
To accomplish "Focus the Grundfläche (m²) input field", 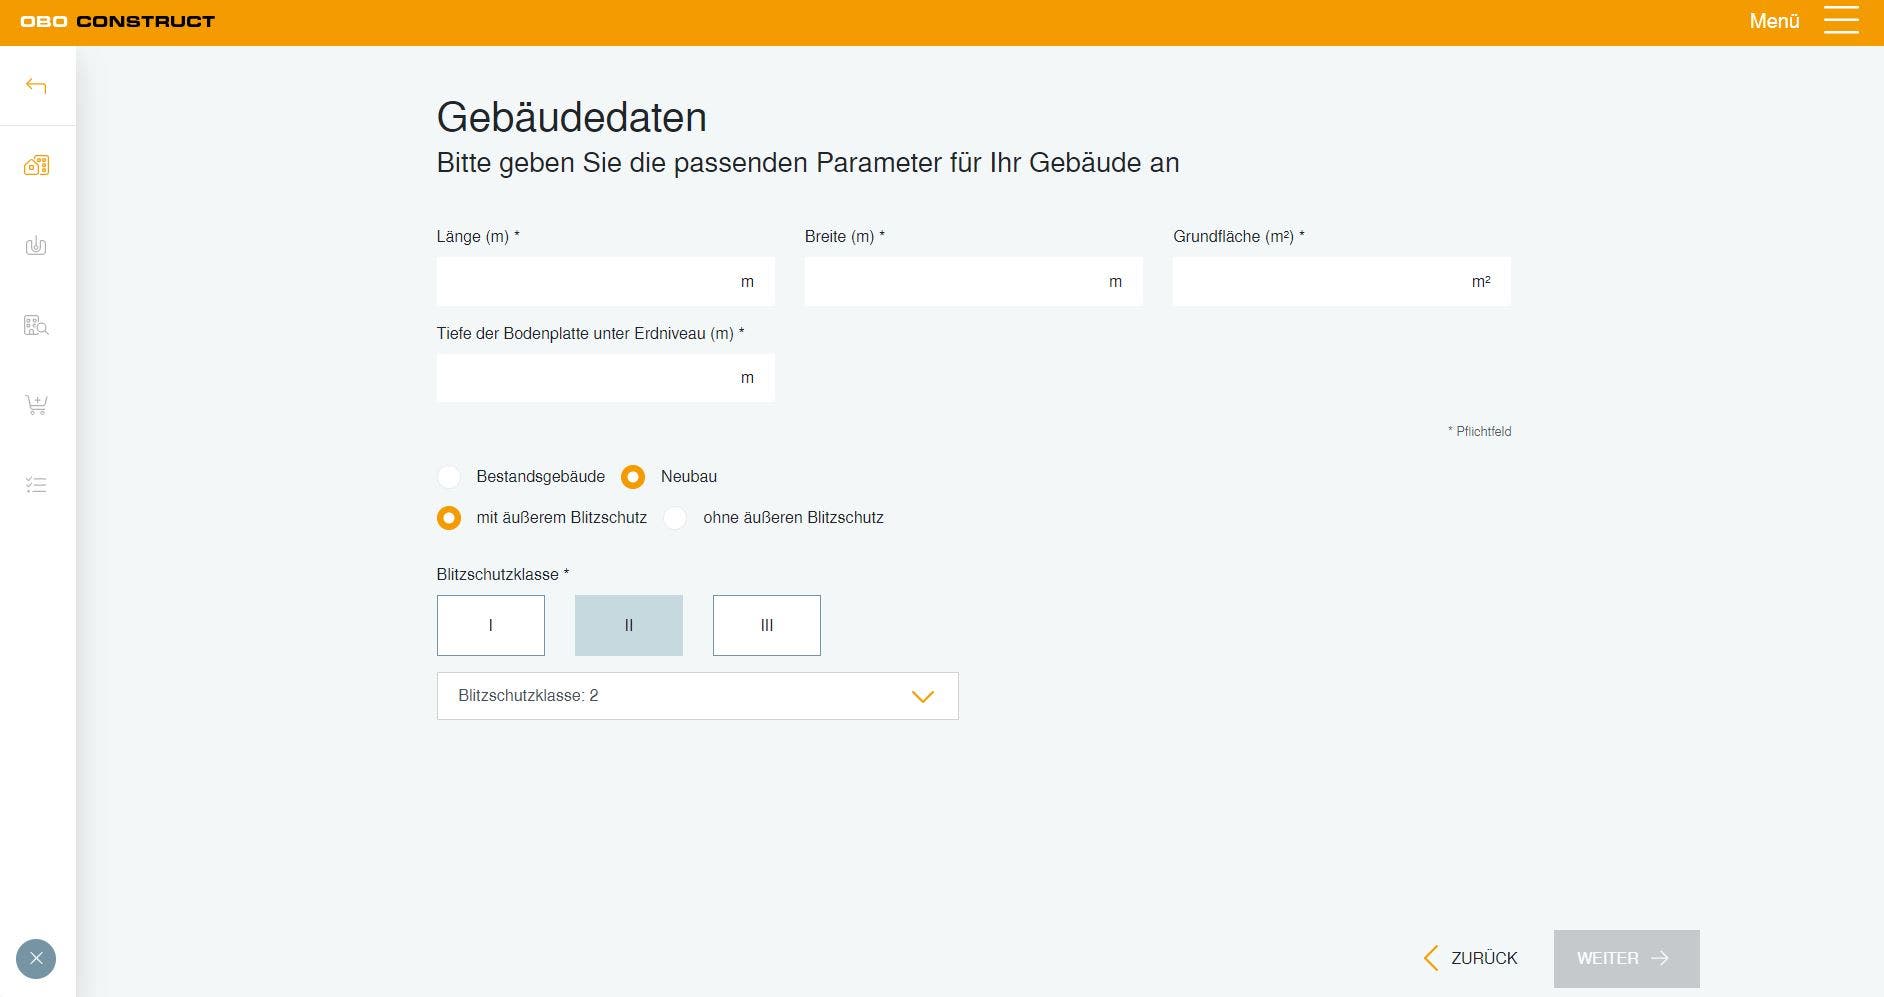I will (x=1342, y=281).
